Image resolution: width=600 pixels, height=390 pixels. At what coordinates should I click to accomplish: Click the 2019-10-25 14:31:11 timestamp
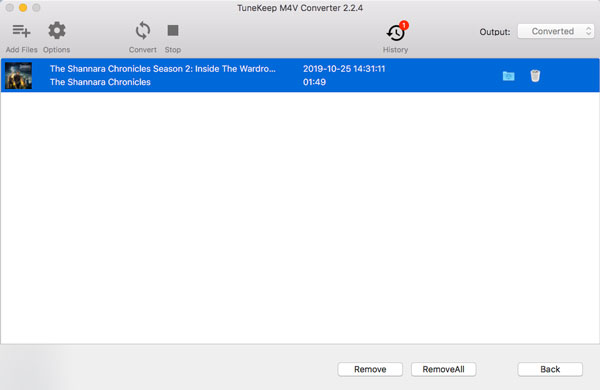coord(344,69)
